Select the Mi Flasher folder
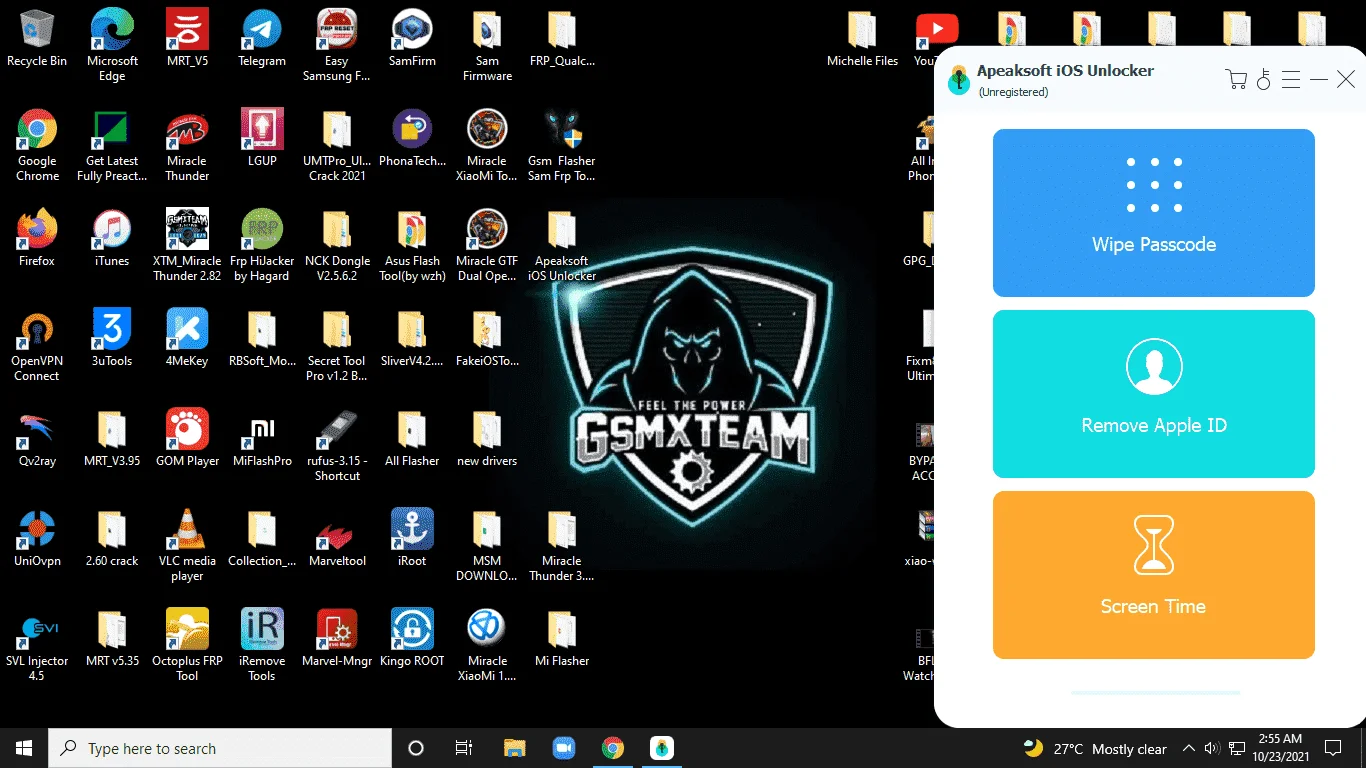Image resolution: width=1366 pixels, height=768 pixels. (x=562, y=638)
